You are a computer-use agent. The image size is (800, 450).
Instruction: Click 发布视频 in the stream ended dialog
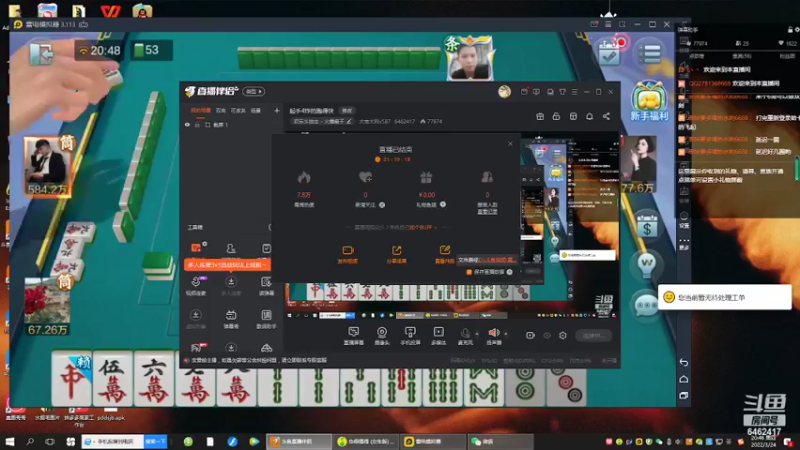pos(347,254)
